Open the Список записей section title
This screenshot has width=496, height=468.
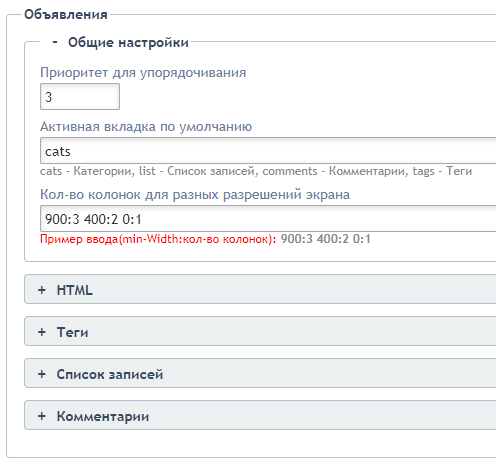(x=110, y=374)
